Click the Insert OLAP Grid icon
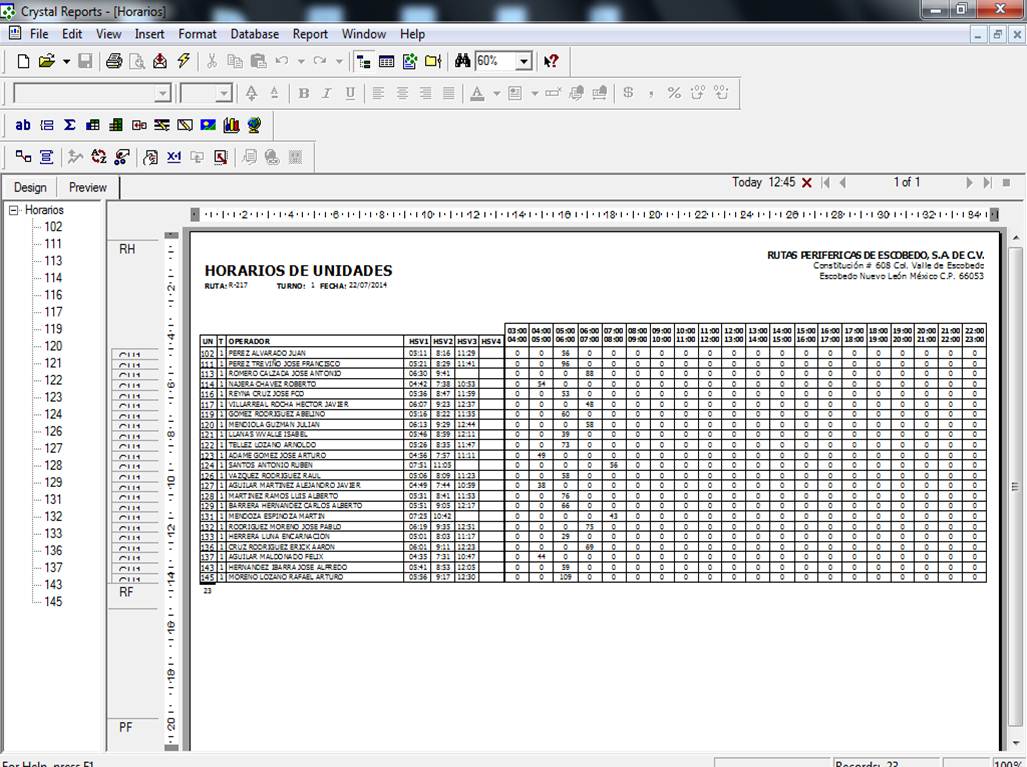Image resolution: width=1027 pixels, height=767 pixels. point(116,124)
